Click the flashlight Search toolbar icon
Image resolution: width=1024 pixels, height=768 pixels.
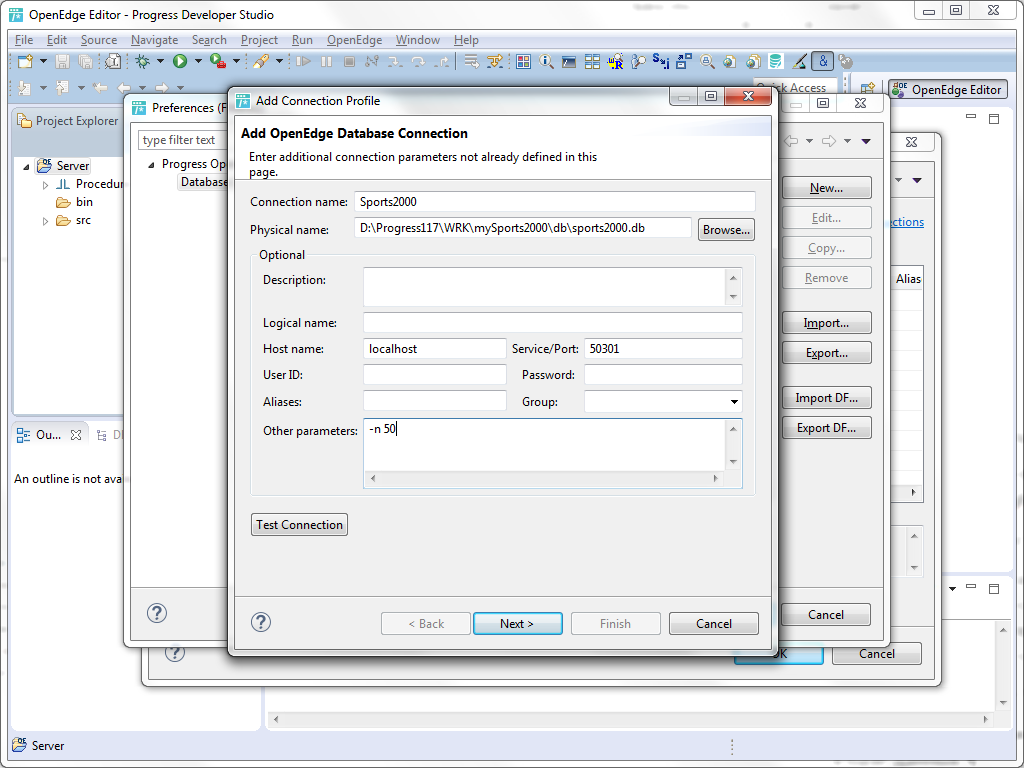point(261,62)
